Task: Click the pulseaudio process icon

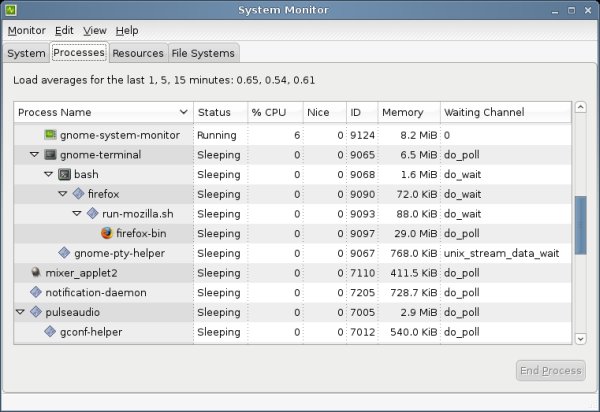Action: coord(36,312)
